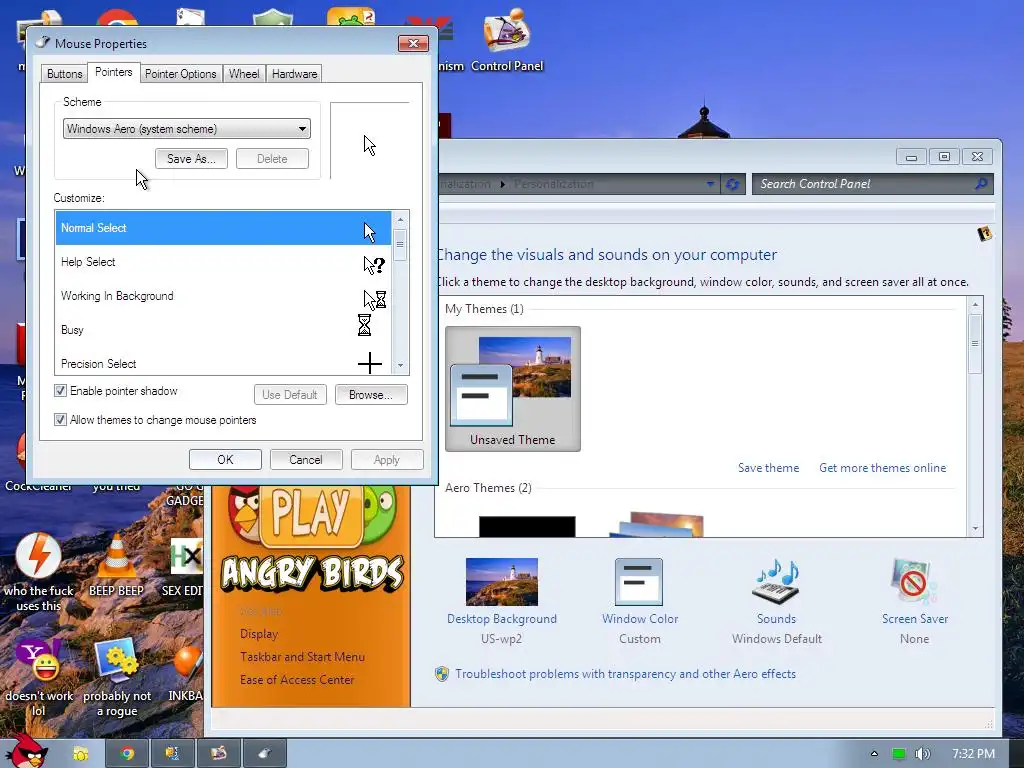Screen dimensions: 1024x768
Task: Click the pointer list scroll down arrow
Action: 400,366
